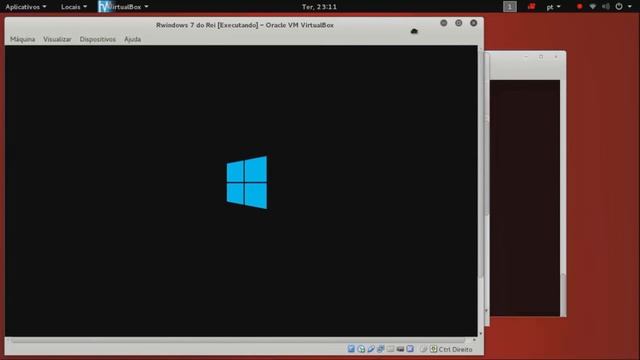Click the Ctrl Direito host key label
Image resolution: width=640 pixels, height=360 pixels.
tap(455, 349)
